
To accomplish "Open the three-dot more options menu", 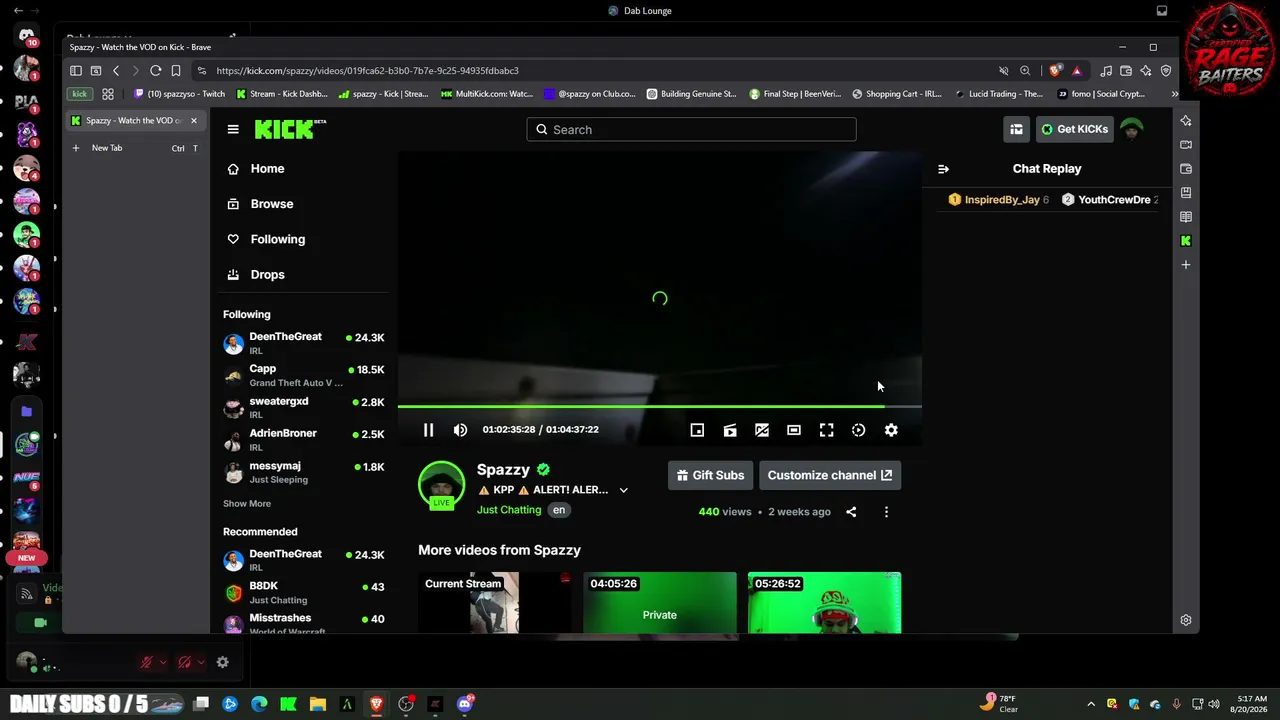I will click(886, 512).
